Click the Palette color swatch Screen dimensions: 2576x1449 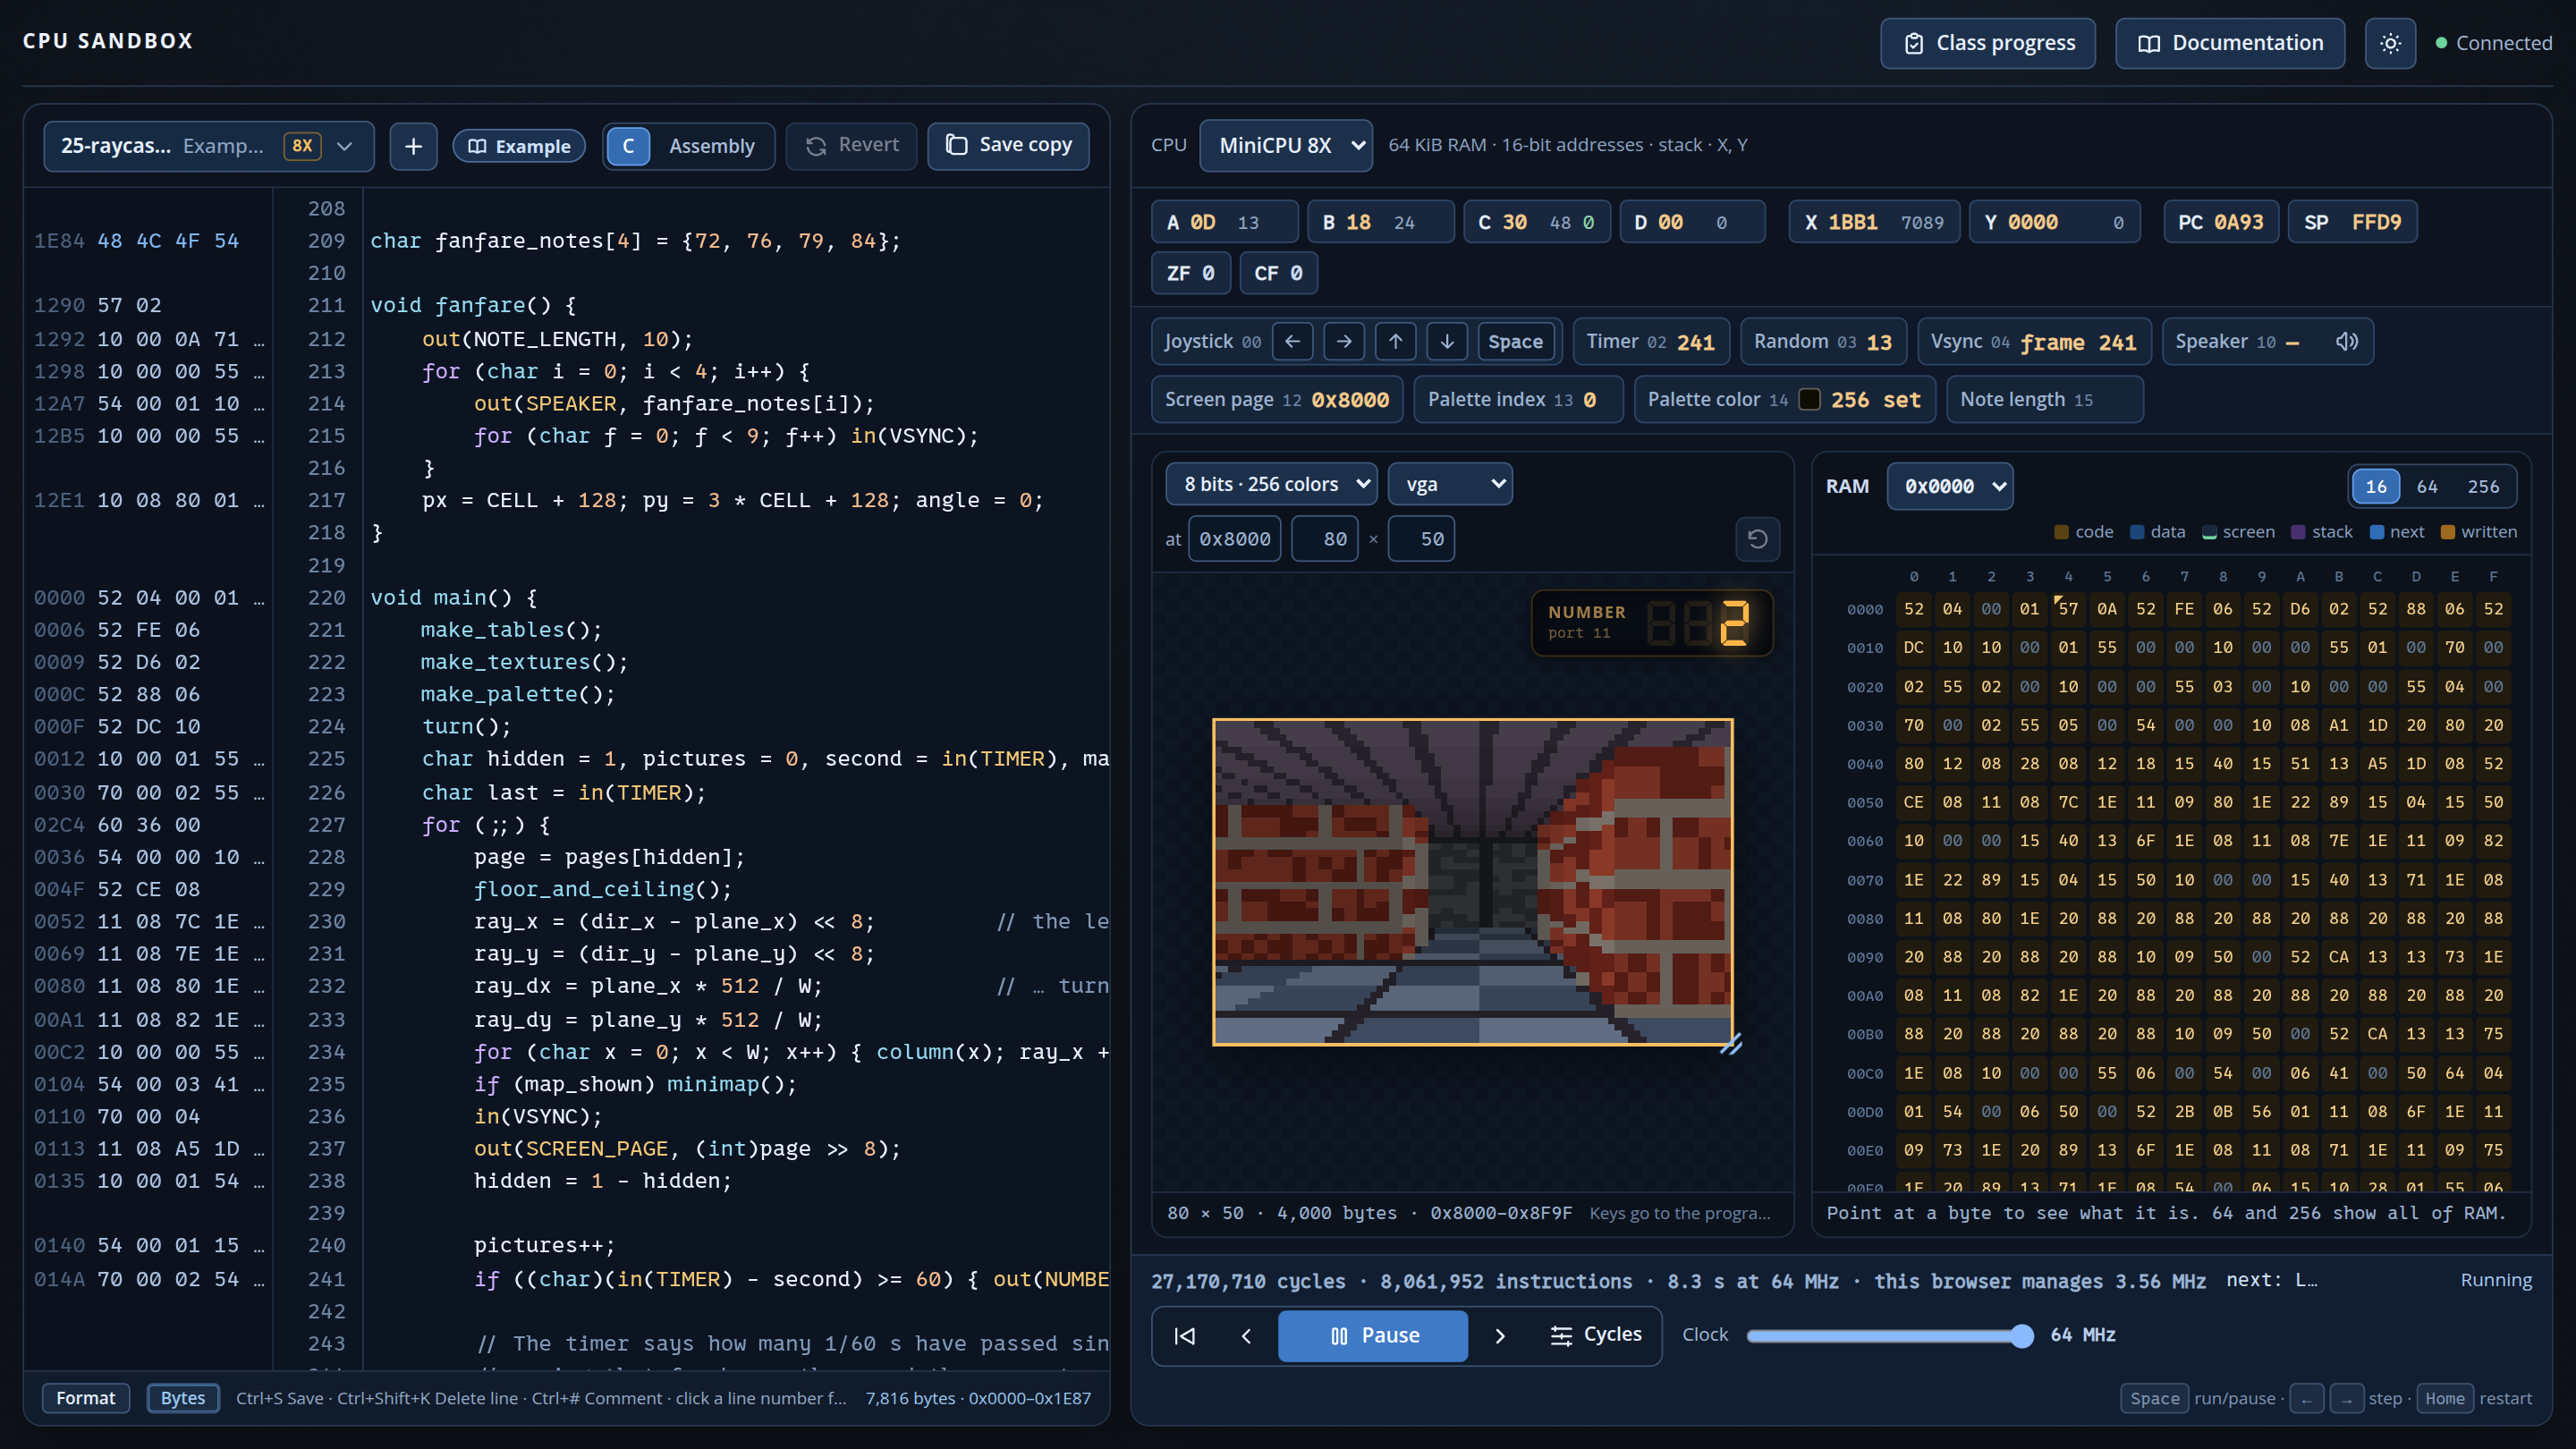[1809, 400]
